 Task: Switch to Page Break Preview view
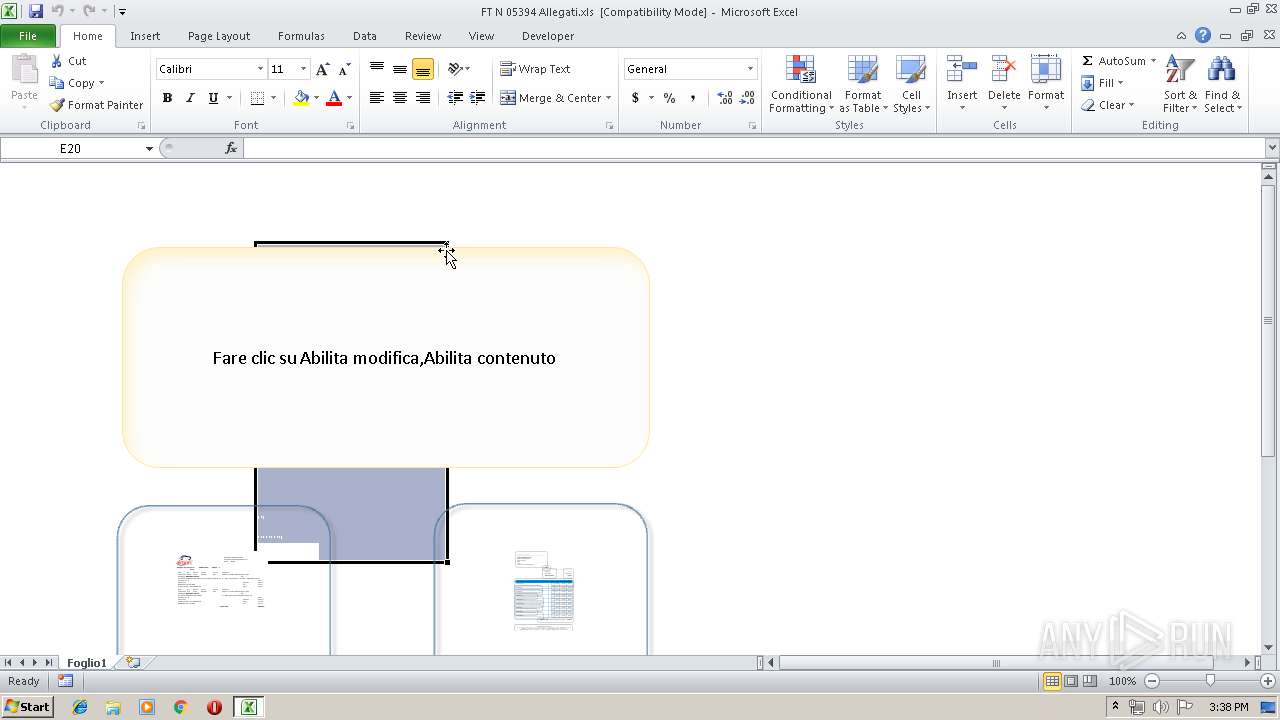point(1089,681)
